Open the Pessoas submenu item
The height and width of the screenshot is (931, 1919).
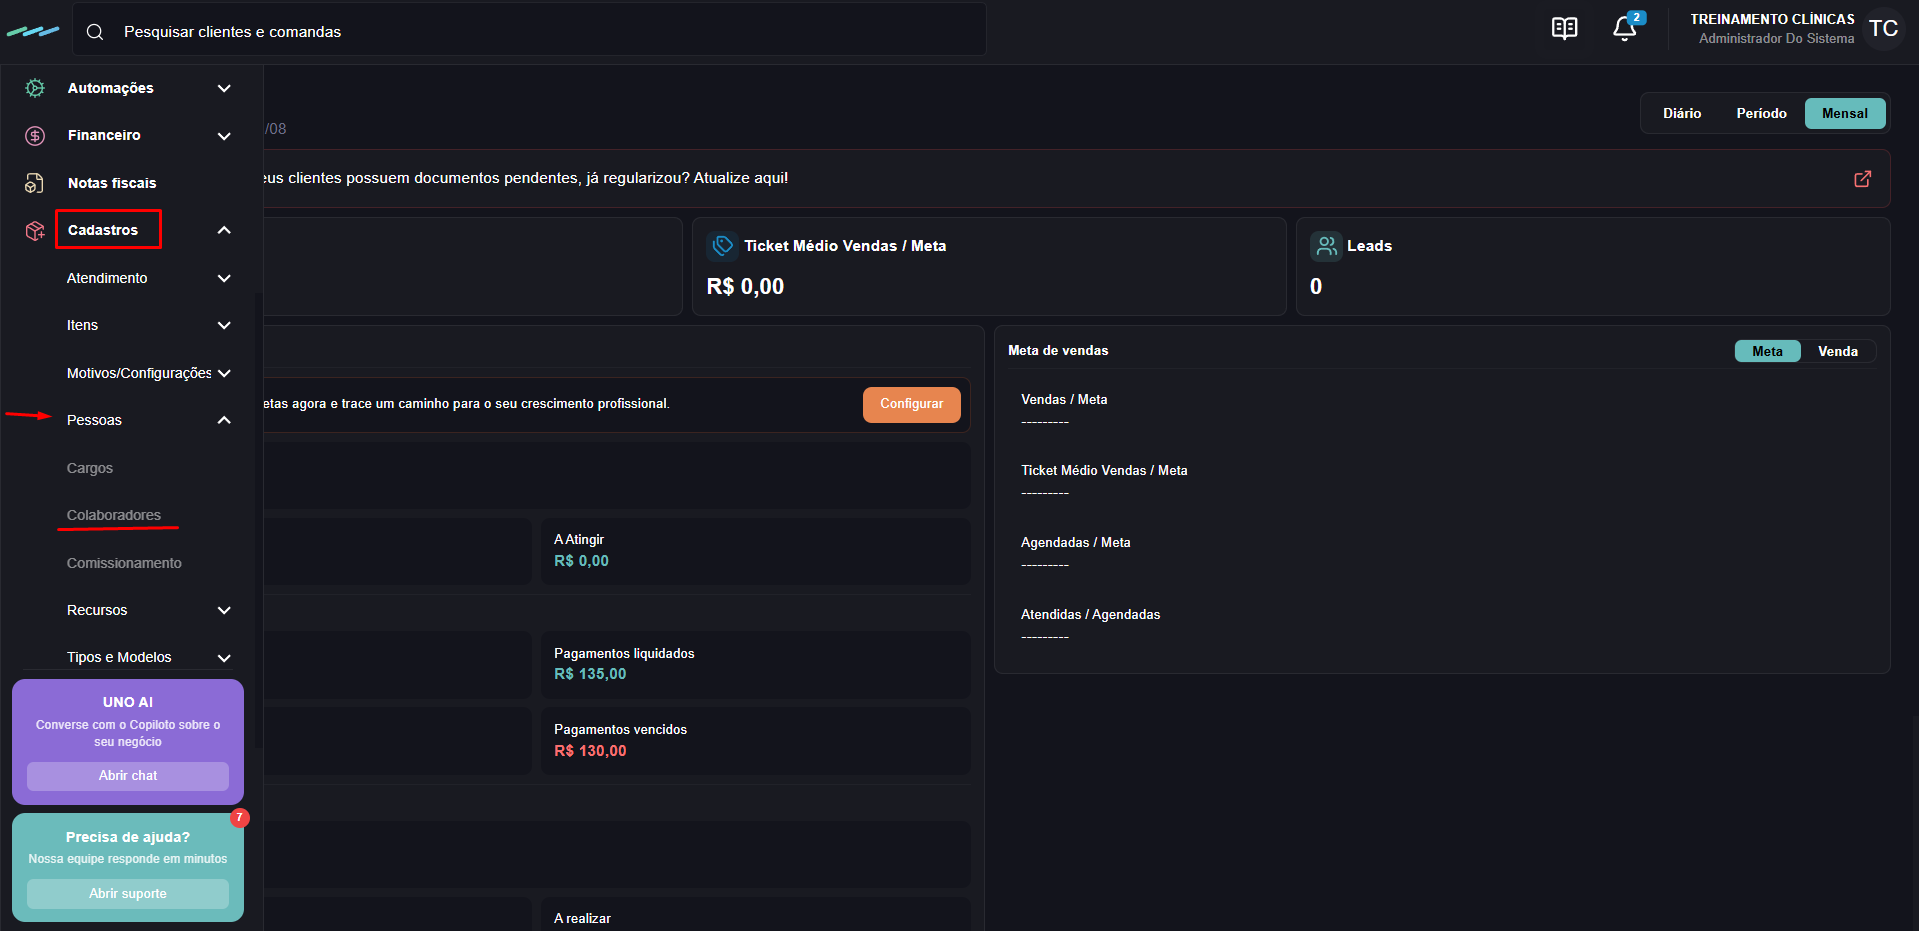click(x=94, y=420)
